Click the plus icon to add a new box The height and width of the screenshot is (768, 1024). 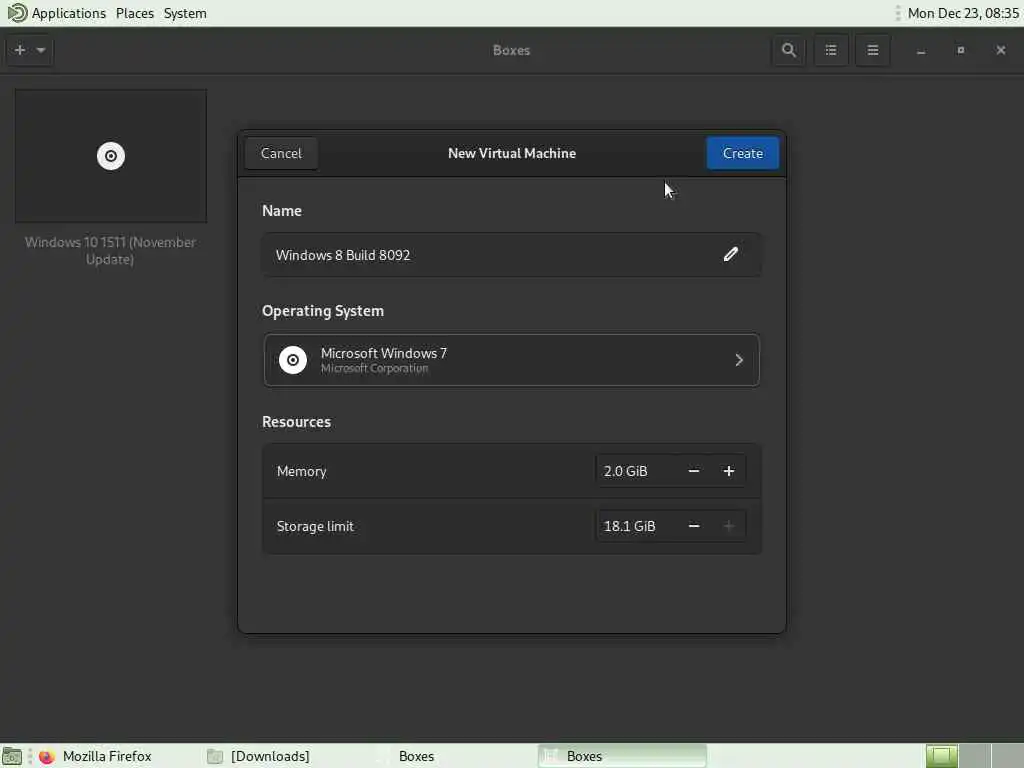pyautogui.click(x=20, y=50)
